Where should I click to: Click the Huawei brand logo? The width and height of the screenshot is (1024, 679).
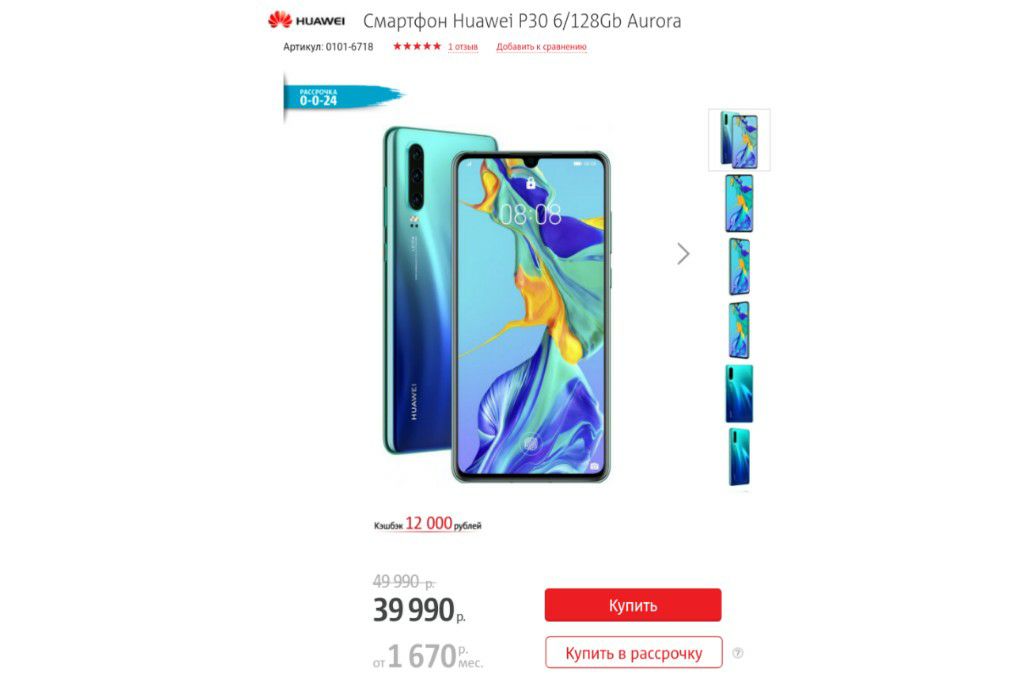point(306,20)
